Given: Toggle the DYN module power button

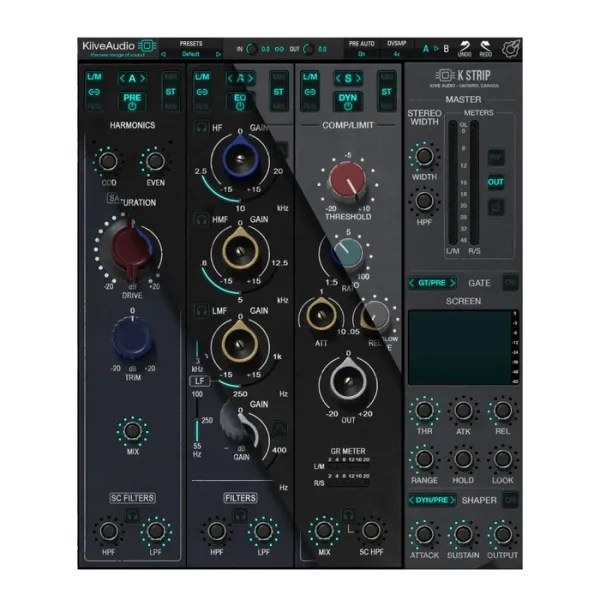Looking at the screenshot, I should (348, 99).
